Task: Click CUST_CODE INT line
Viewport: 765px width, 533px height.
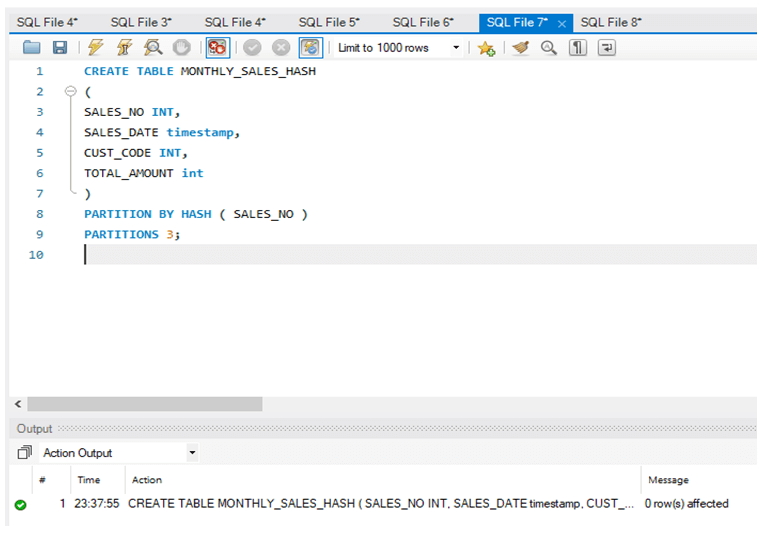Action: pos(136,153)
